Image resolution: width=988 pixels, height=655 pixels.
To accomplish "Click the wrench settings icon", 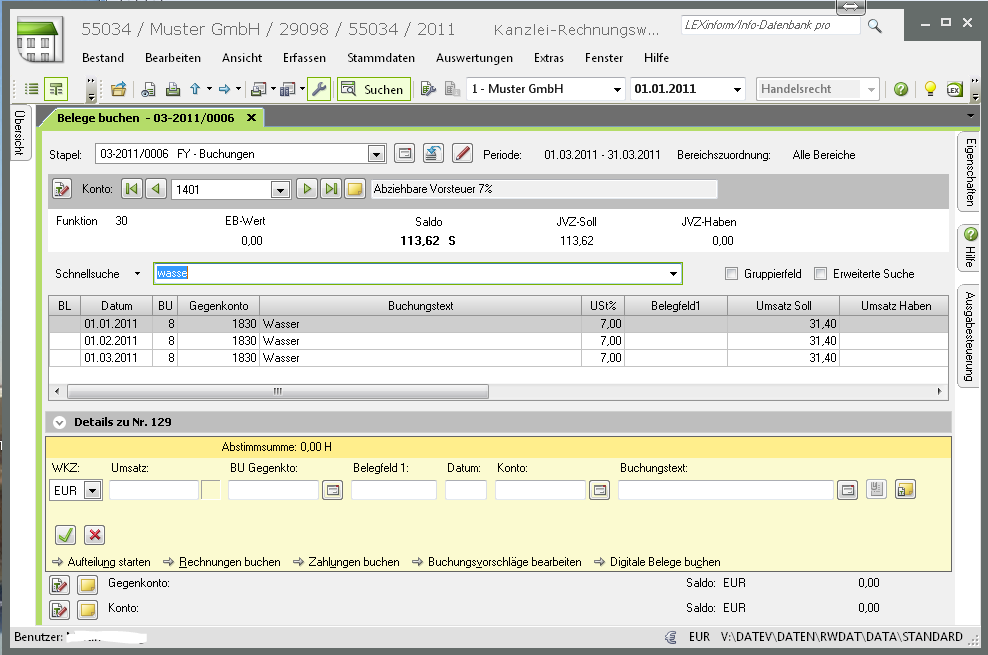I will click(319, 89).
